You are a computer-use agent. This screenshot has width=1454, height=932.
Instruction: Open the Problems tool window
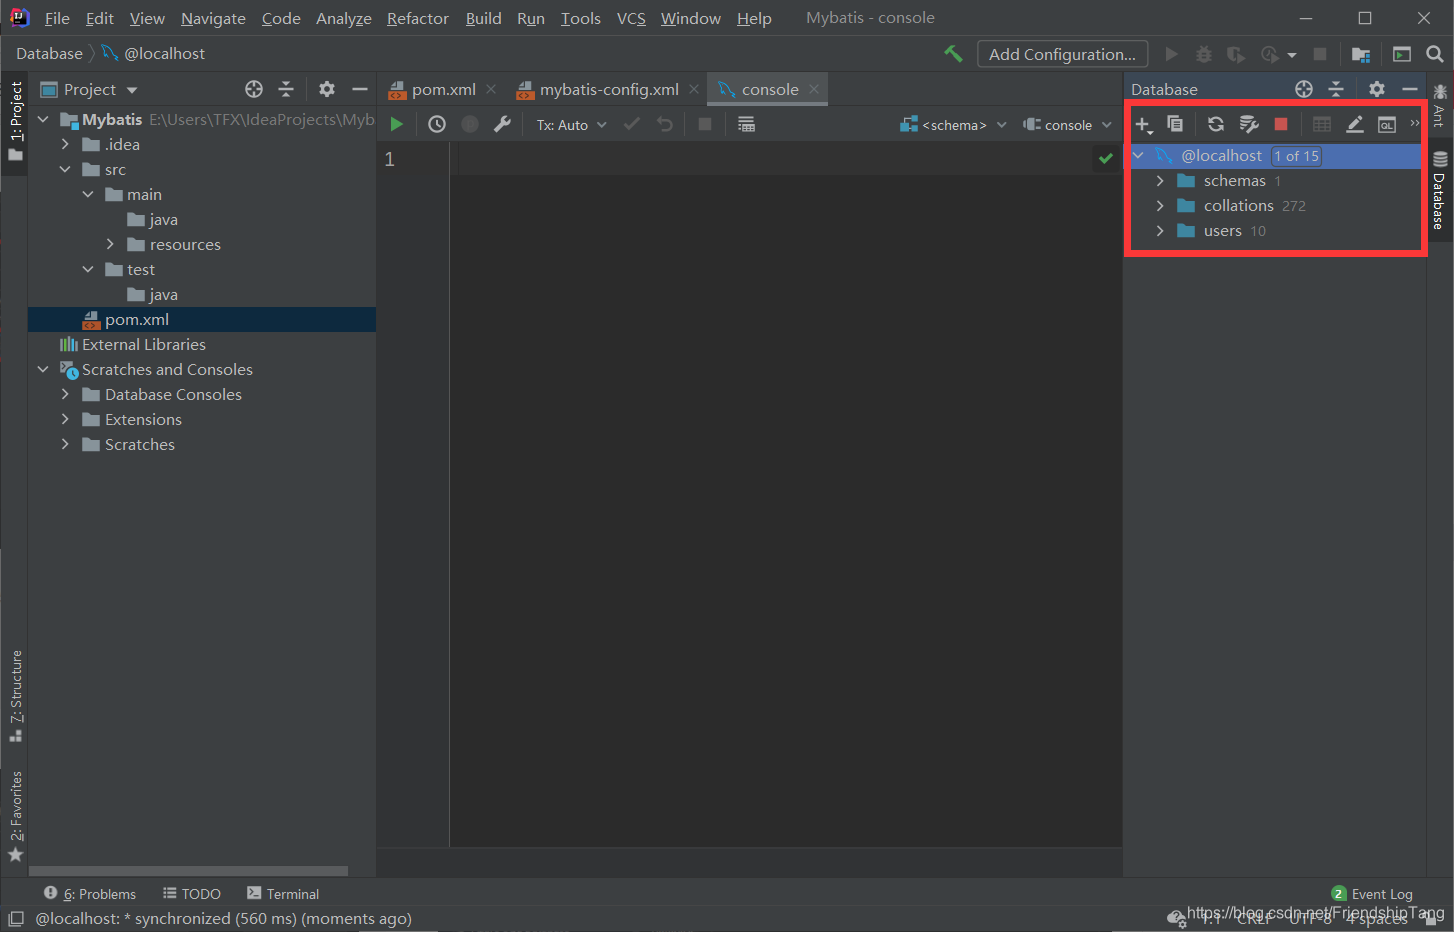90,894
